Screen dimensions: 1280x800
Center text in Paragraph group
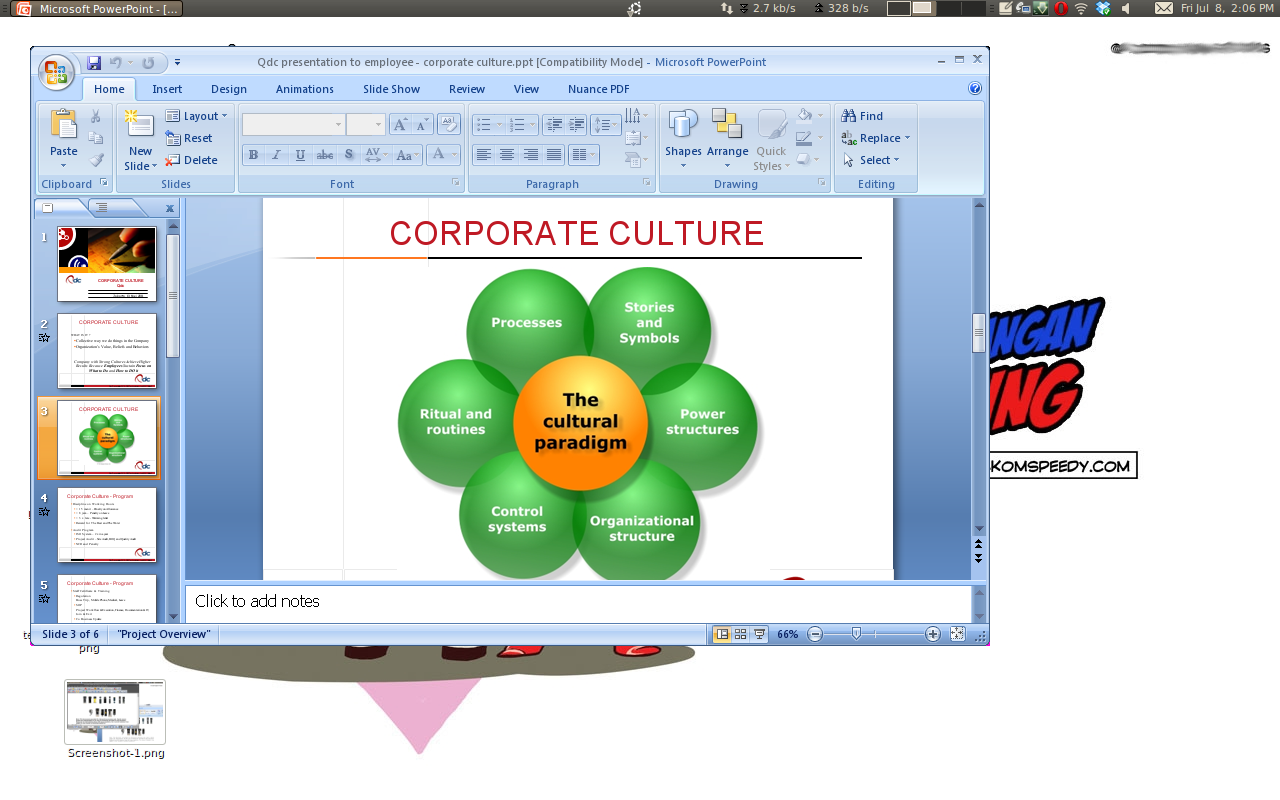tap(507, 155)
